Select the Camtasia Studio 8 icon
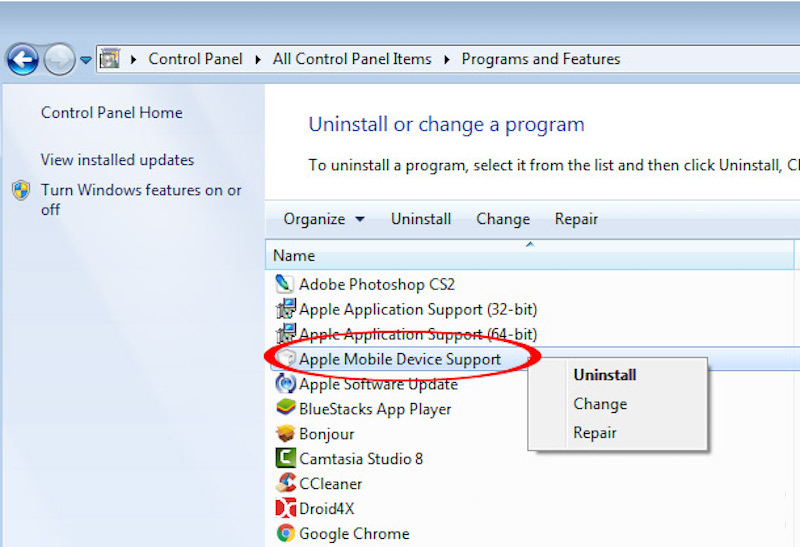The height and width of the screenshot is (547, 800). pyautogui.click(x=285, y=459)
